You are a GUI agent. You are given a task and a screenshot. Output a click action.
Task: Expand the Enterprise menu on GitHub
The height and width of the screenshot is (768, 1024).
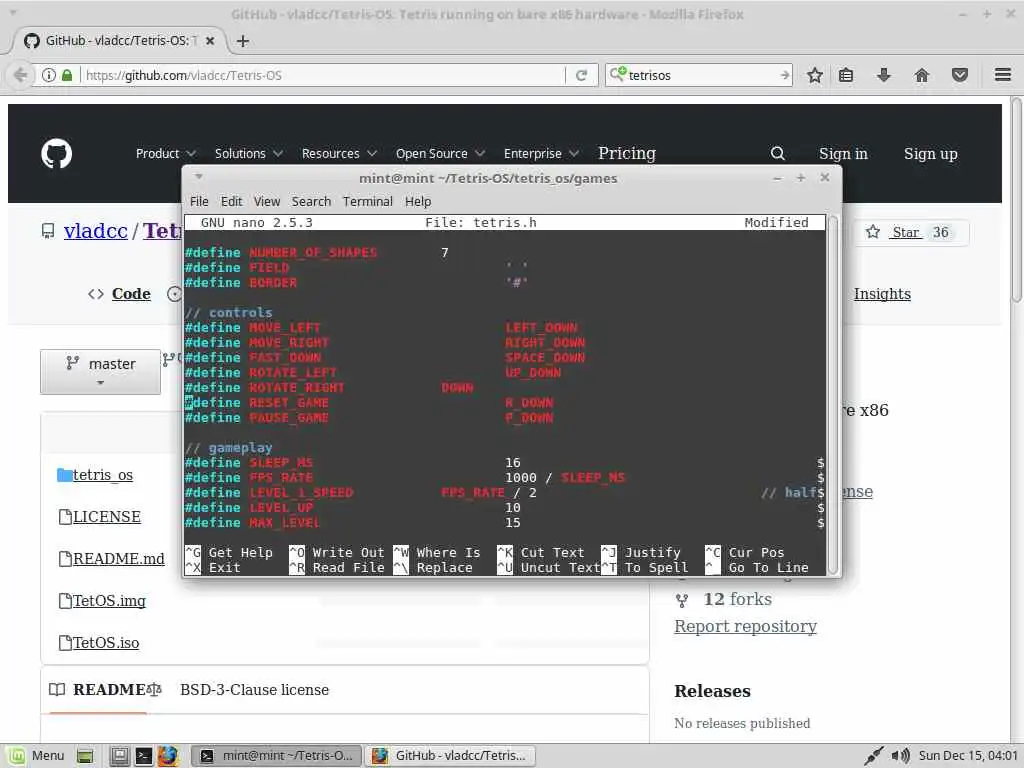tap(541, 153)
